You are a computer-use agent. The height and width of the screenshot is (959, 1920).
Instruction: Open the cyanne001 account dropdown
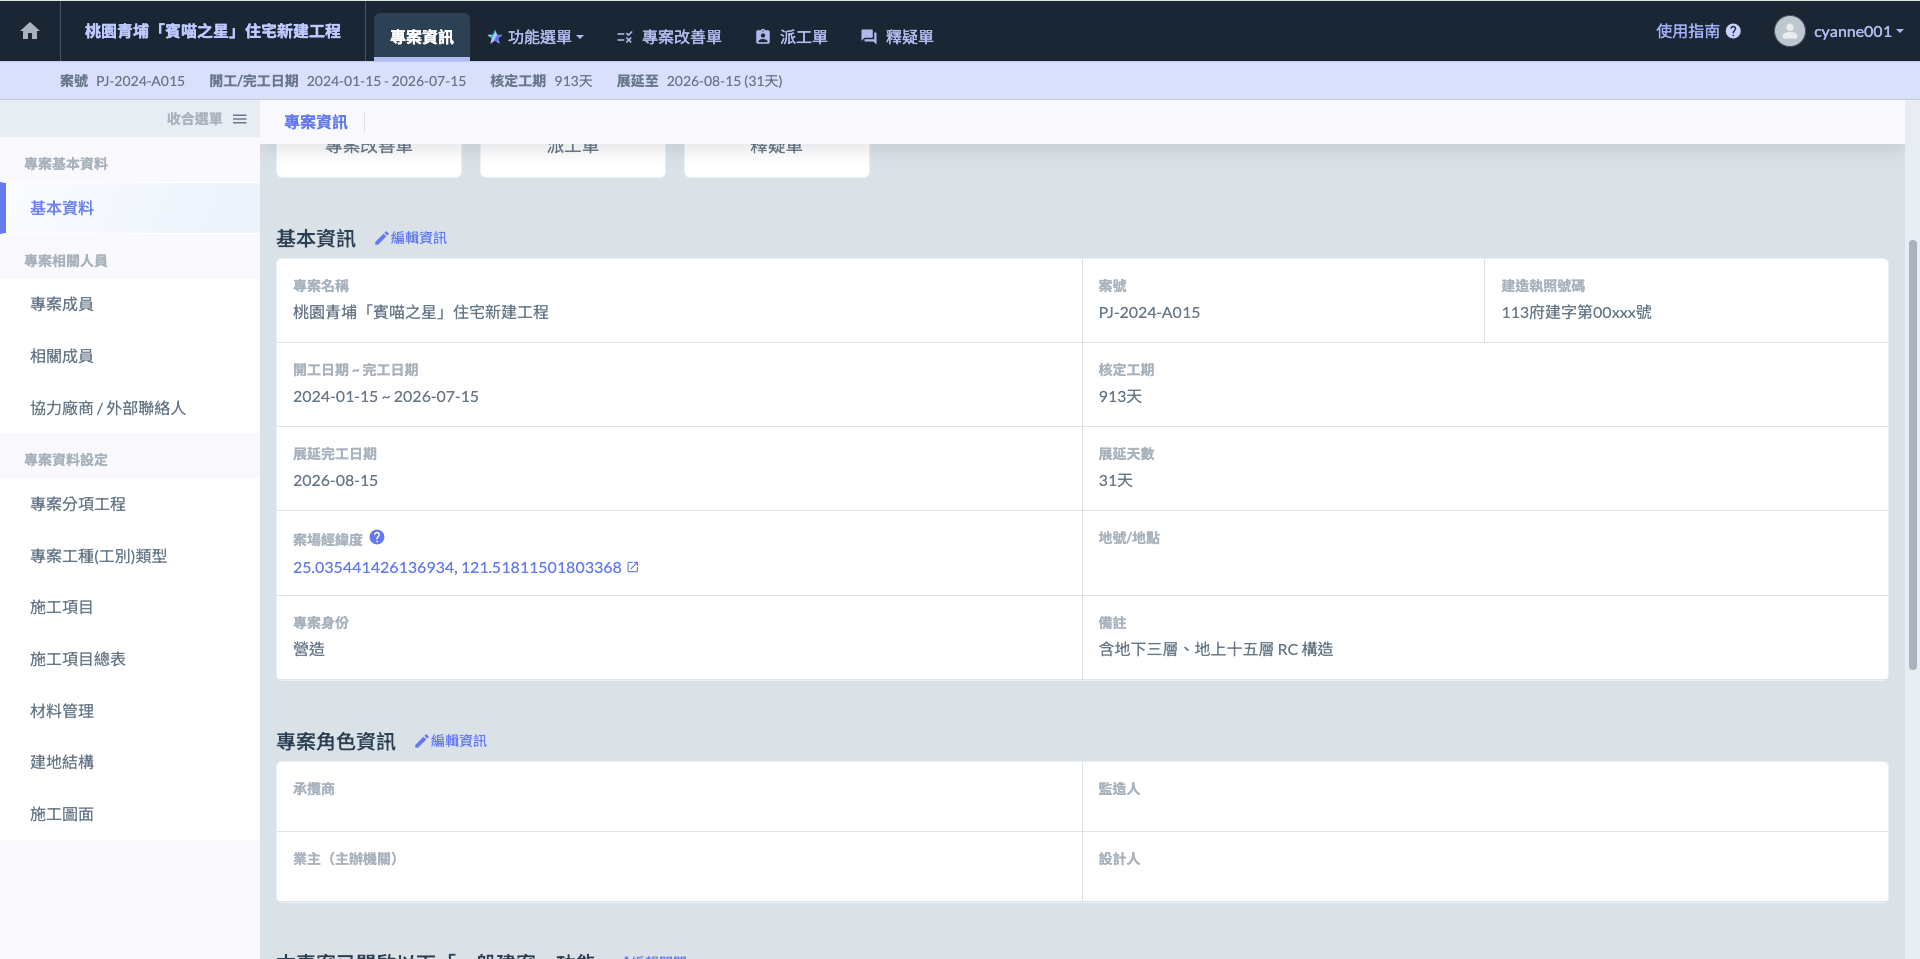click(x=1858, y=31)
